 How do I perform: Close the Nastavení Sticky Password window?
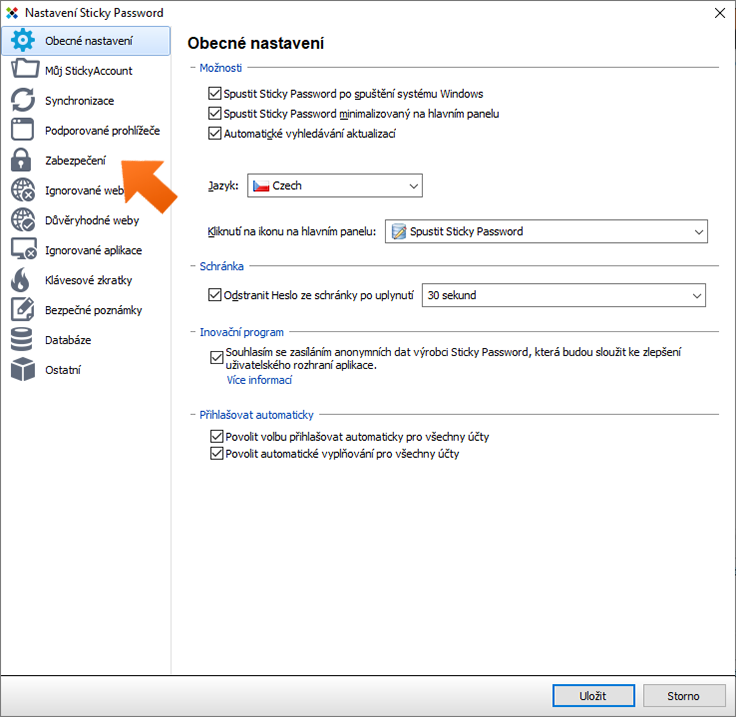[720, 13]
